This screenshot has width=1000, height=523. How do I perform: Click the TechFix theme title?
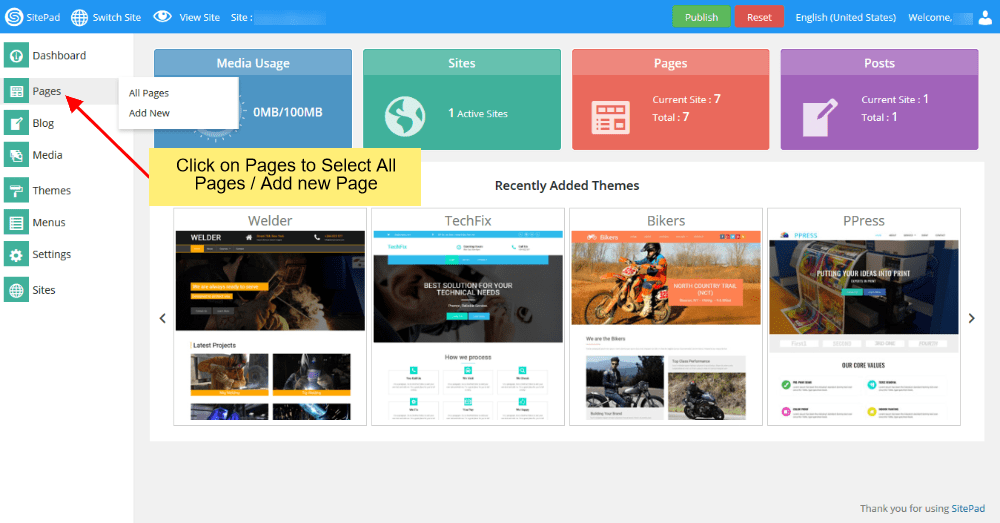pyautogui.click(x=468, y=221)
